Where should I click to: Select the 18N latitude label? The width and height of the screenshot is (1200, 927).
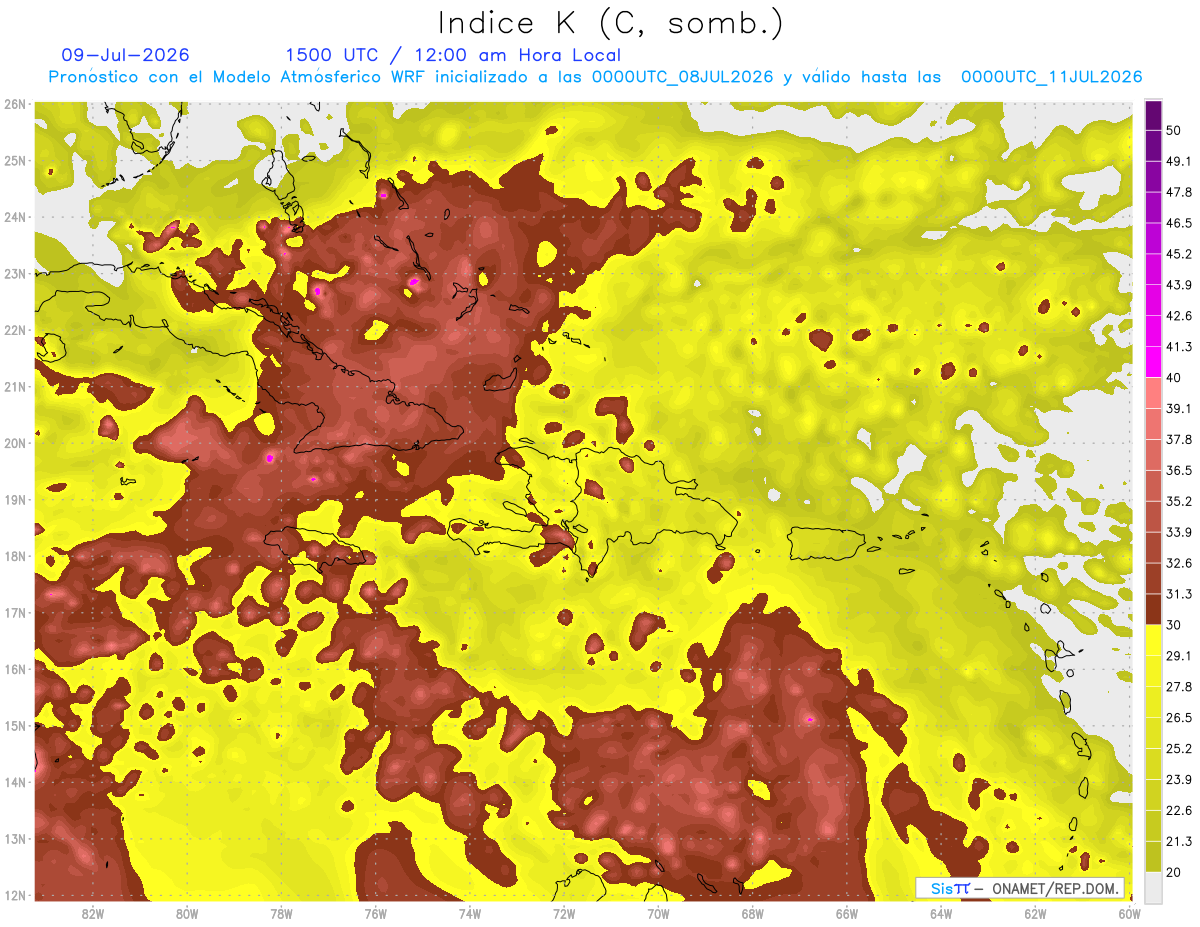click(15, 556)
